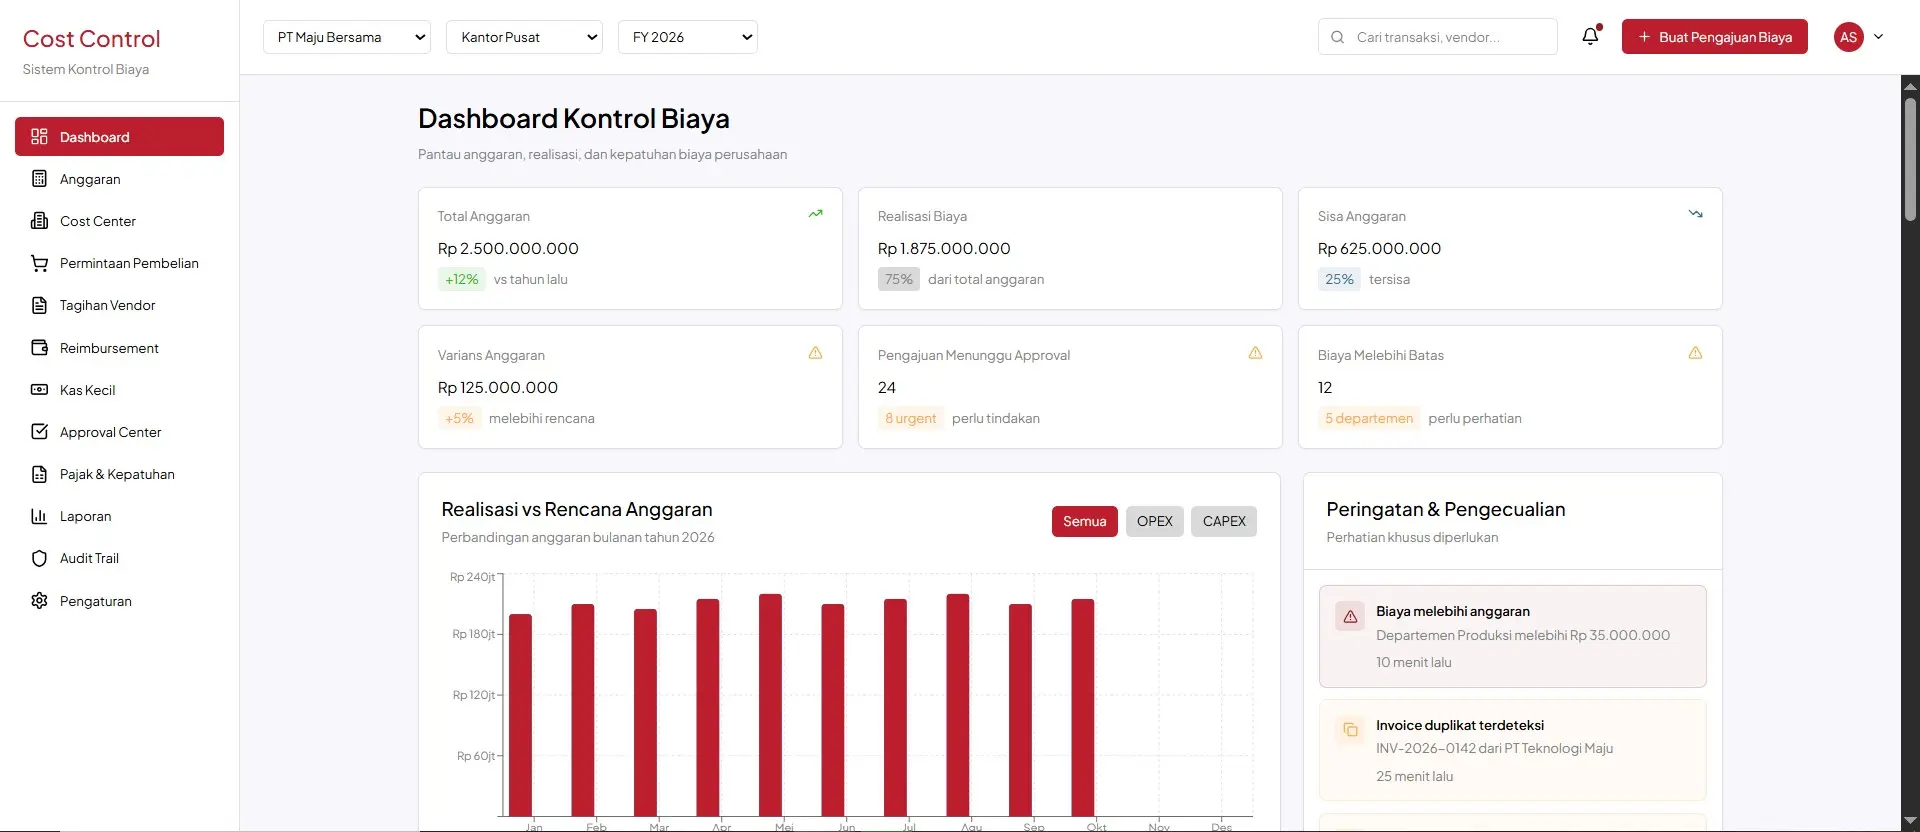This screenshot has height=832, width=1920.
Task: Expand the Kantor Pusat location dropdown
Action: point(524,37)
